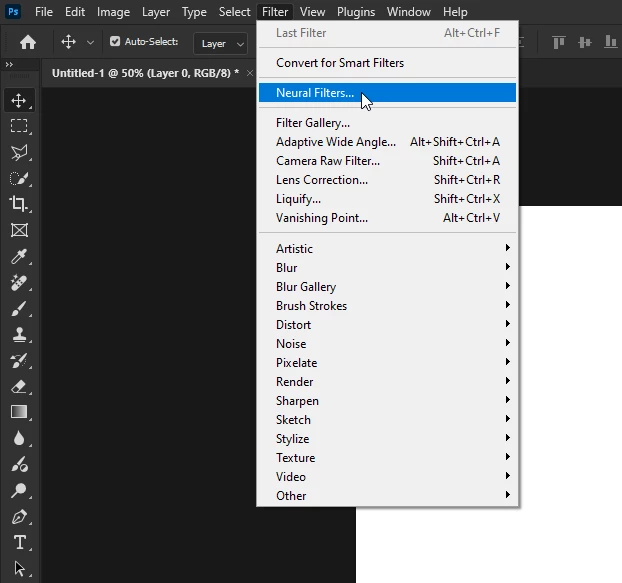Select the Gradient tool
622x583 pixels.
coord(19,412)
